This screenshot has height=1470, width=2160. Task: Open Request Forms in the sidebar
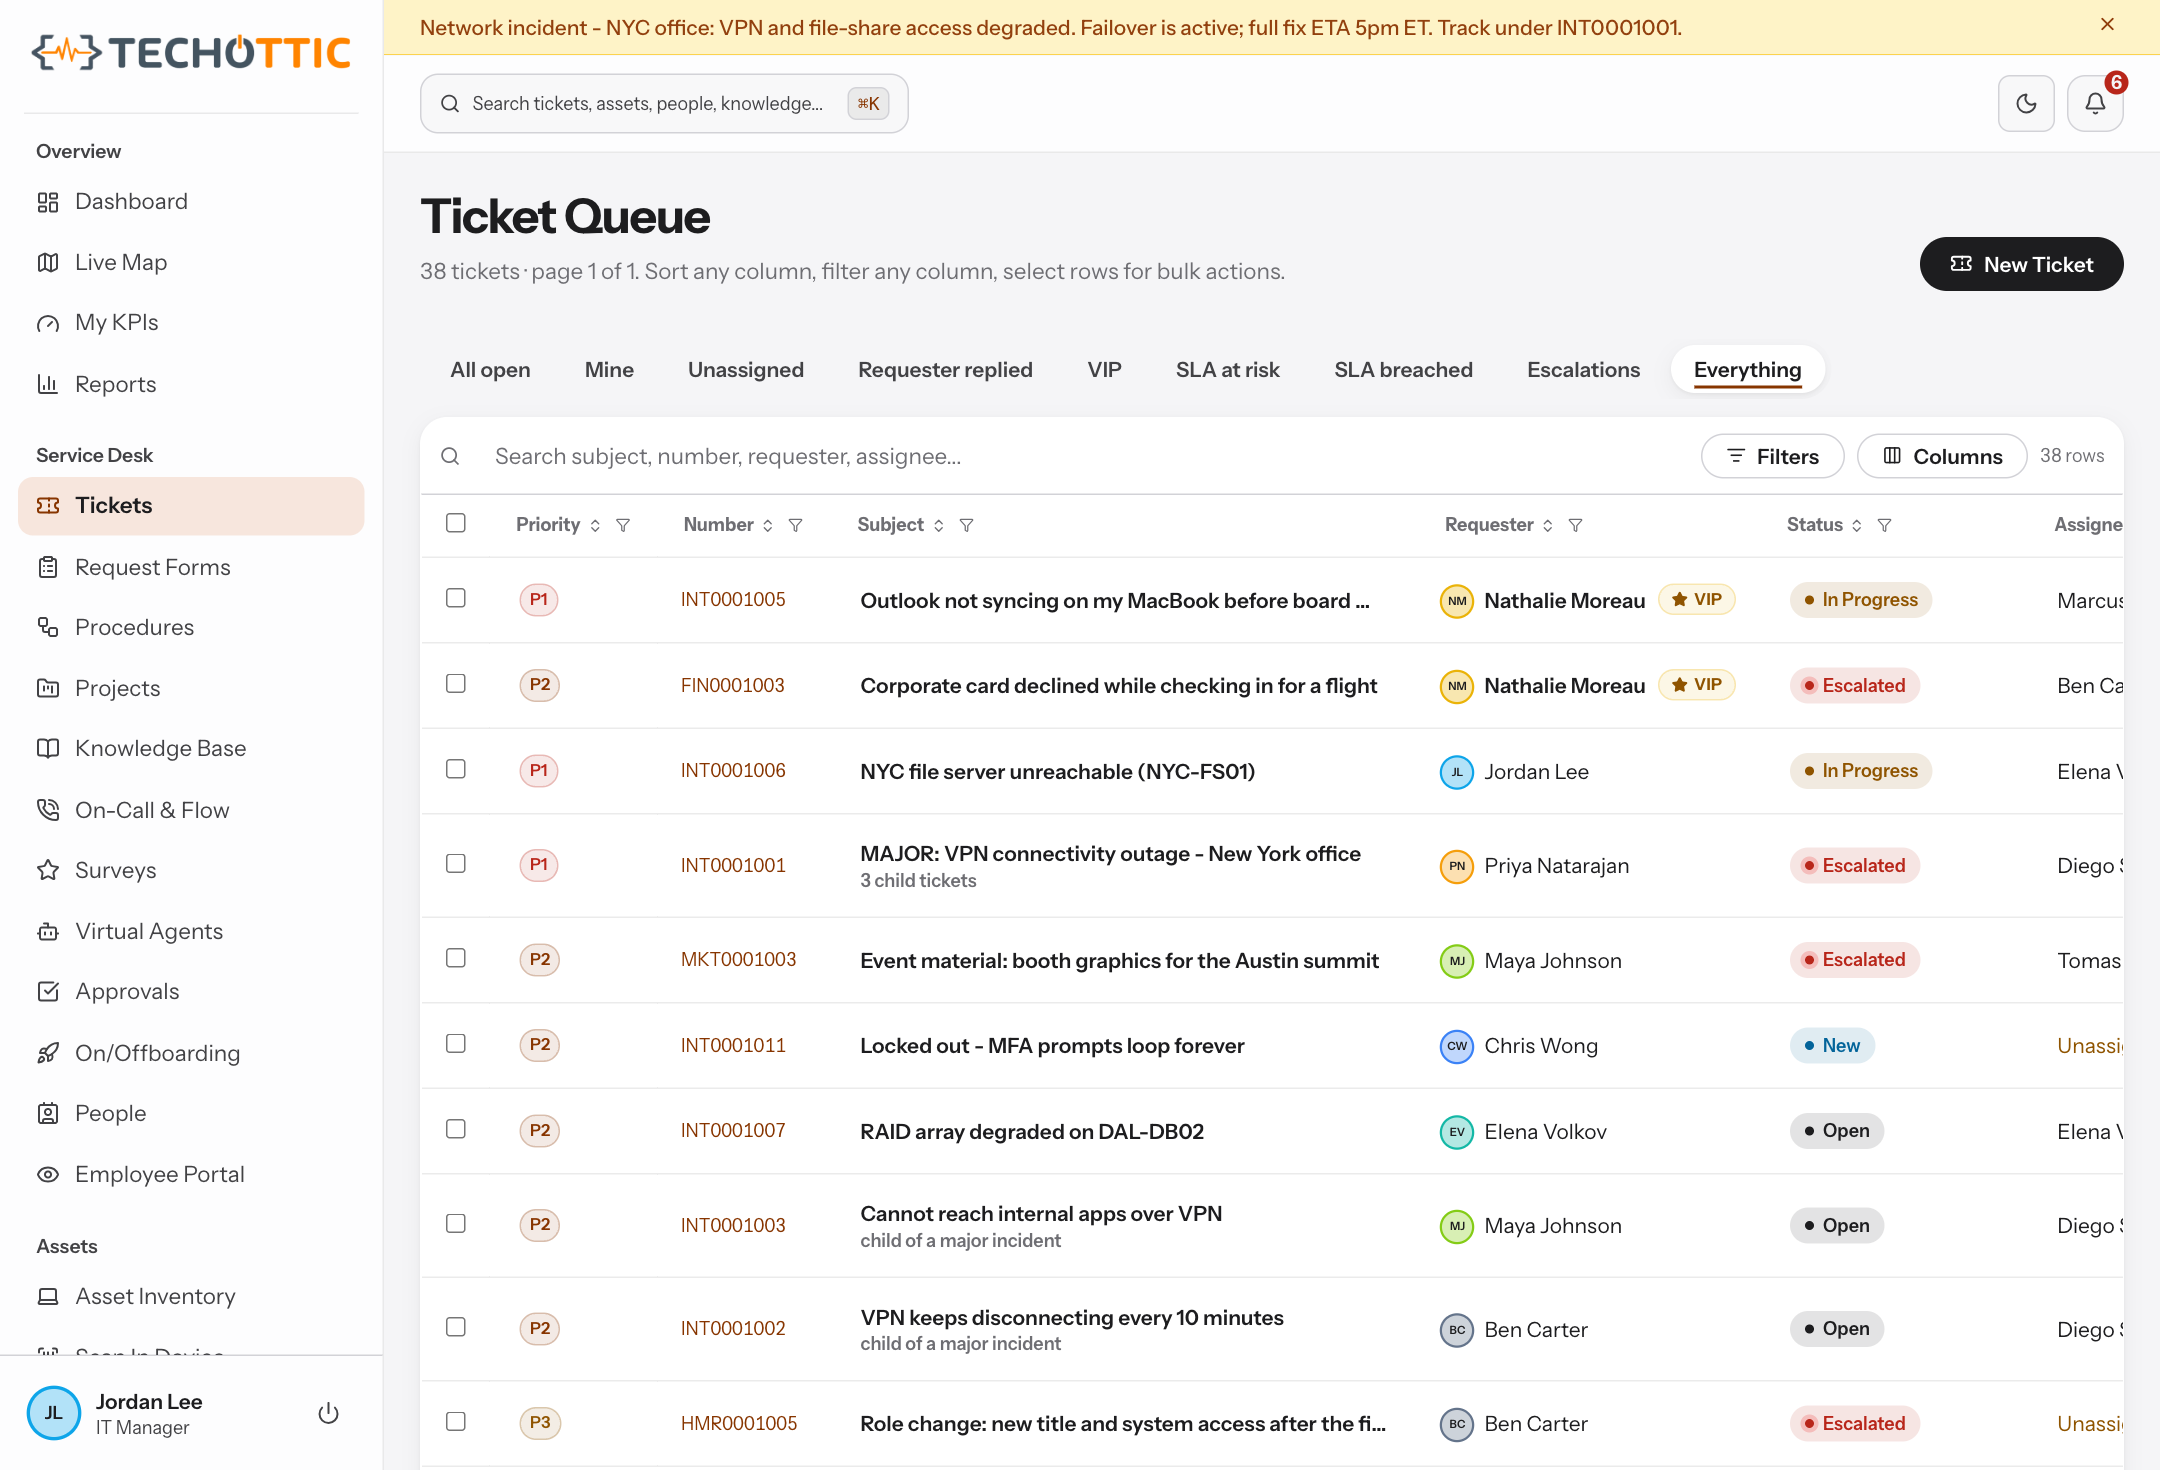pyautogui.click(x=191, y=567)
